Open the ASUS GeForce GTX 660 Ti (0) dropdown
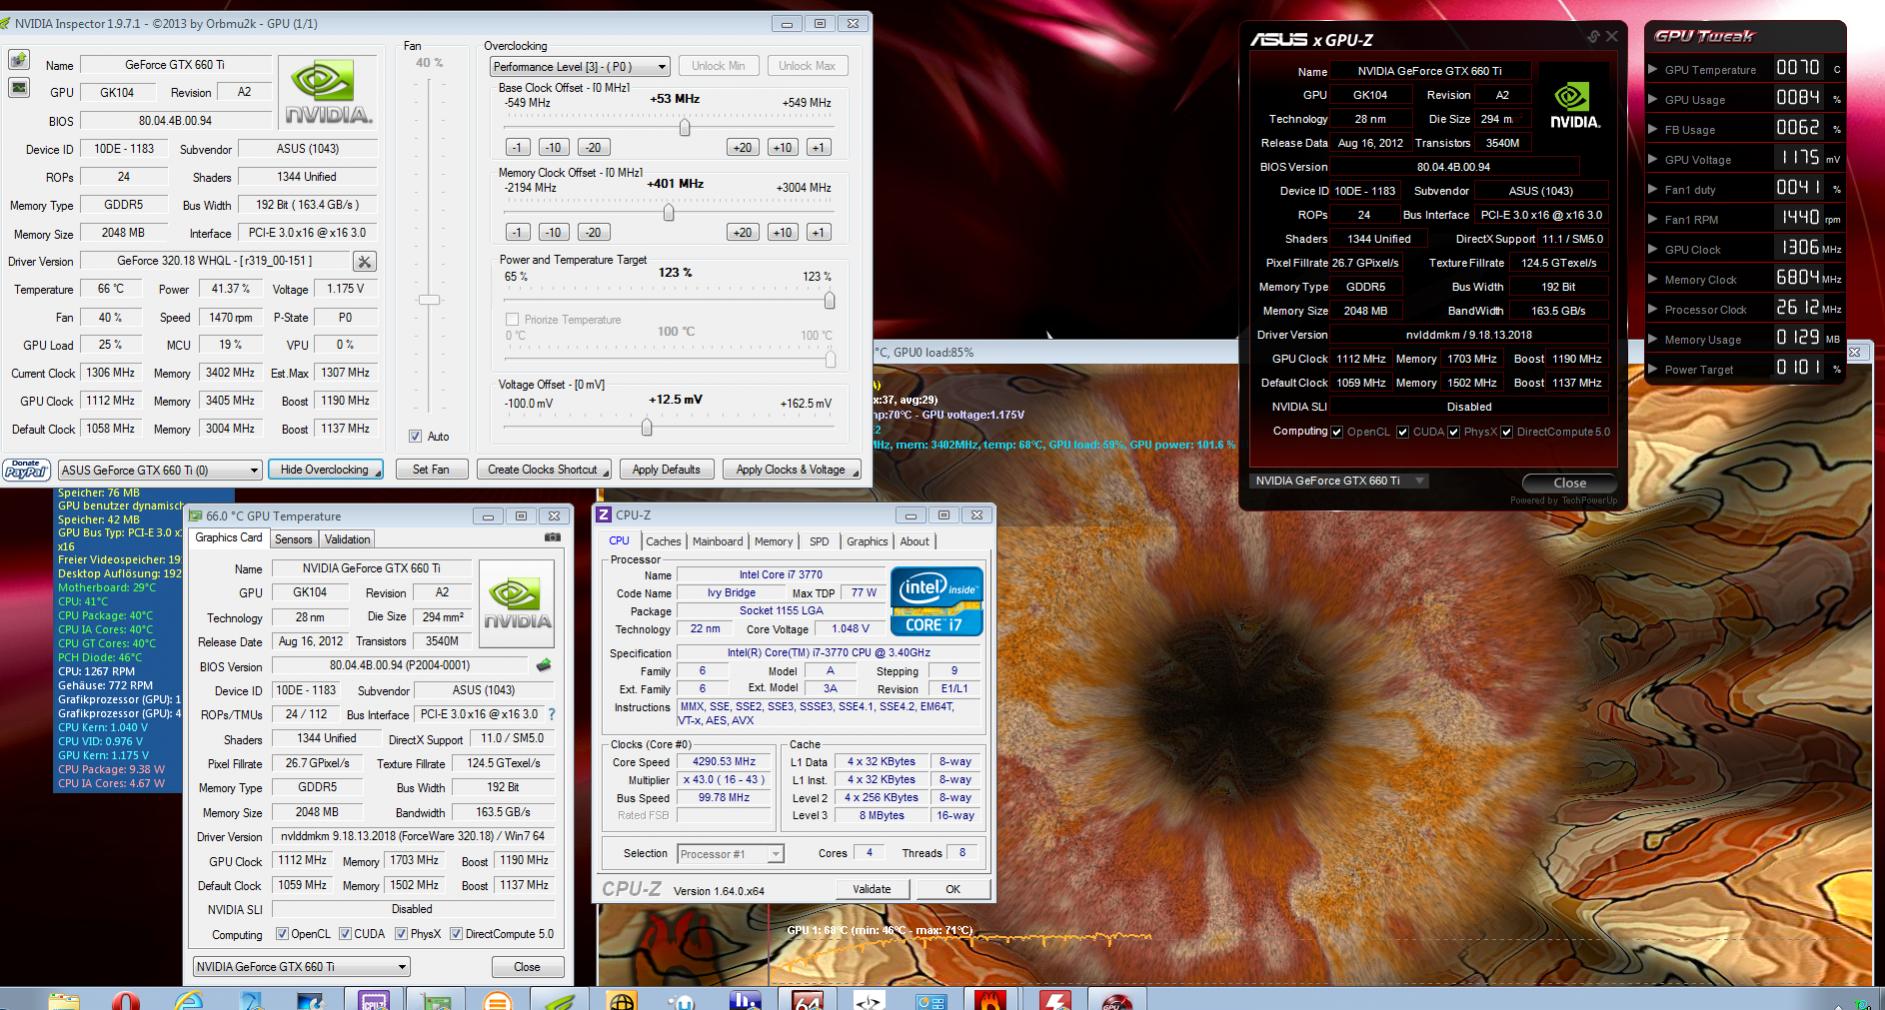 tap(160, 470)
